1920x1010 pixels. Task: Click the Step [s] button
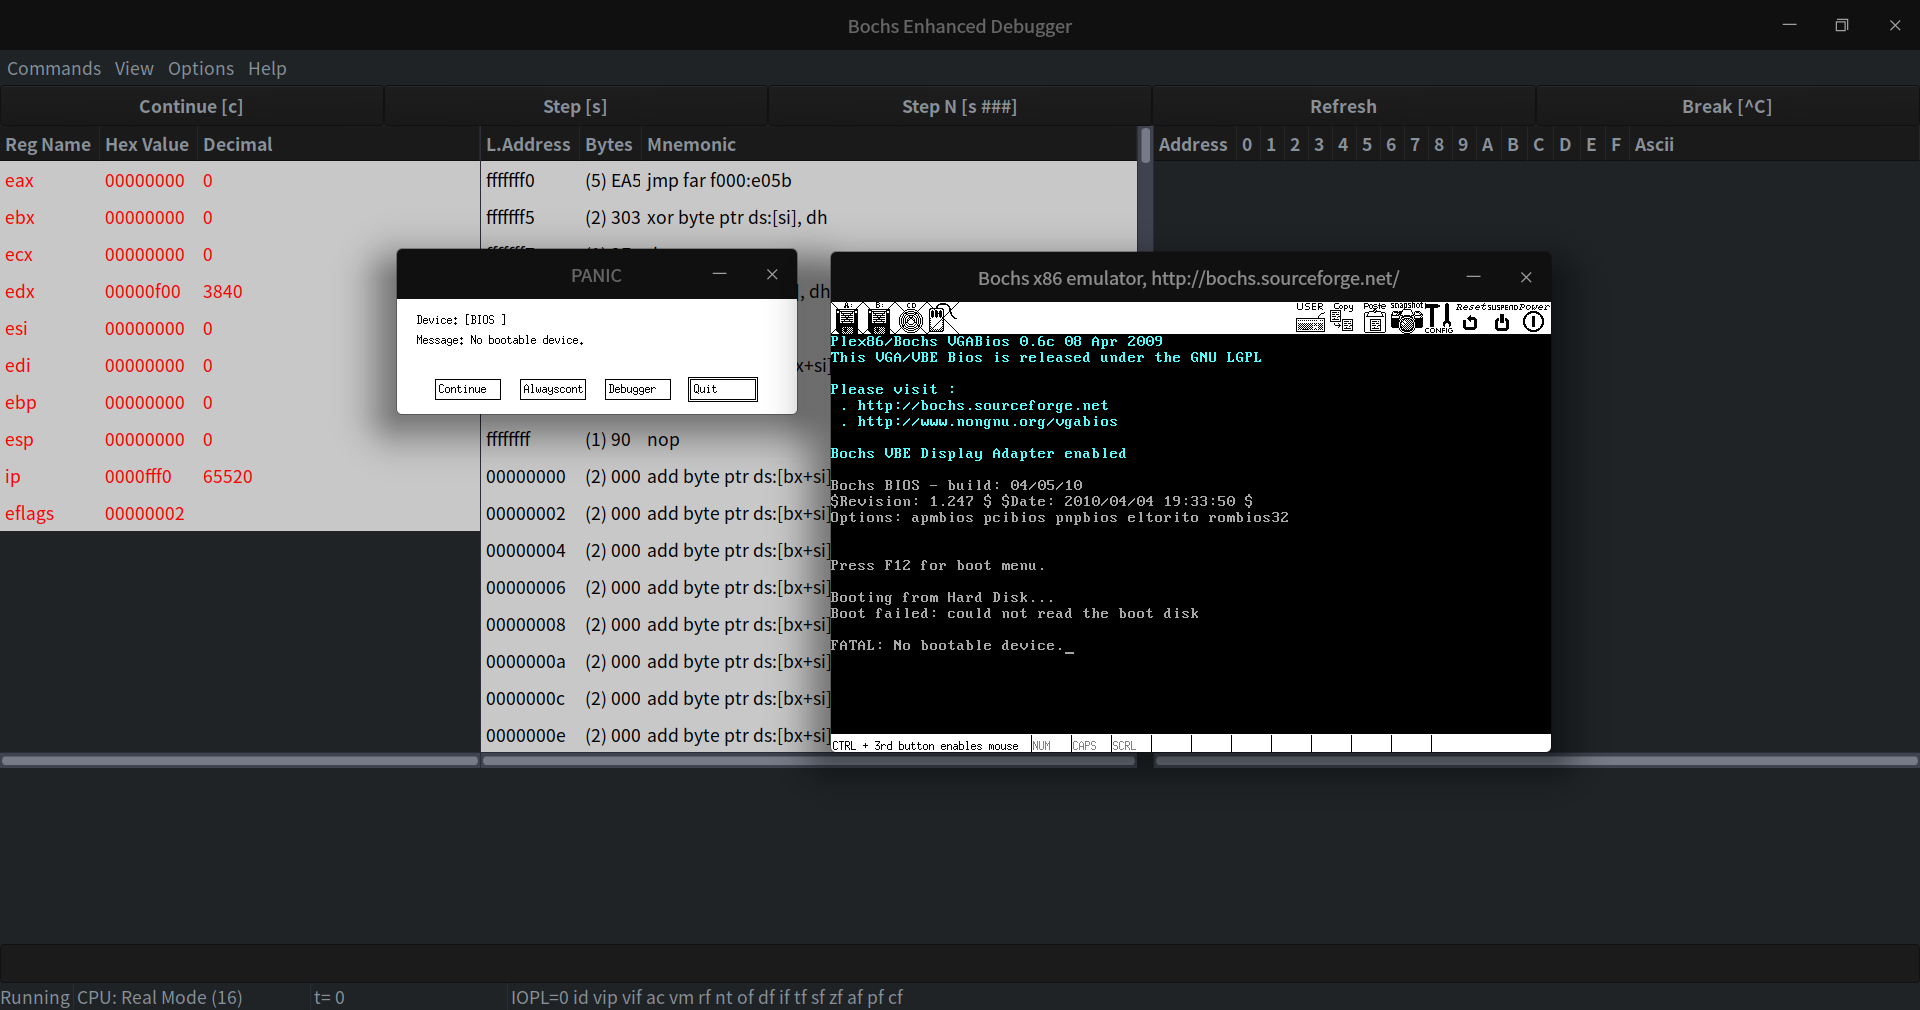(575, 106)
